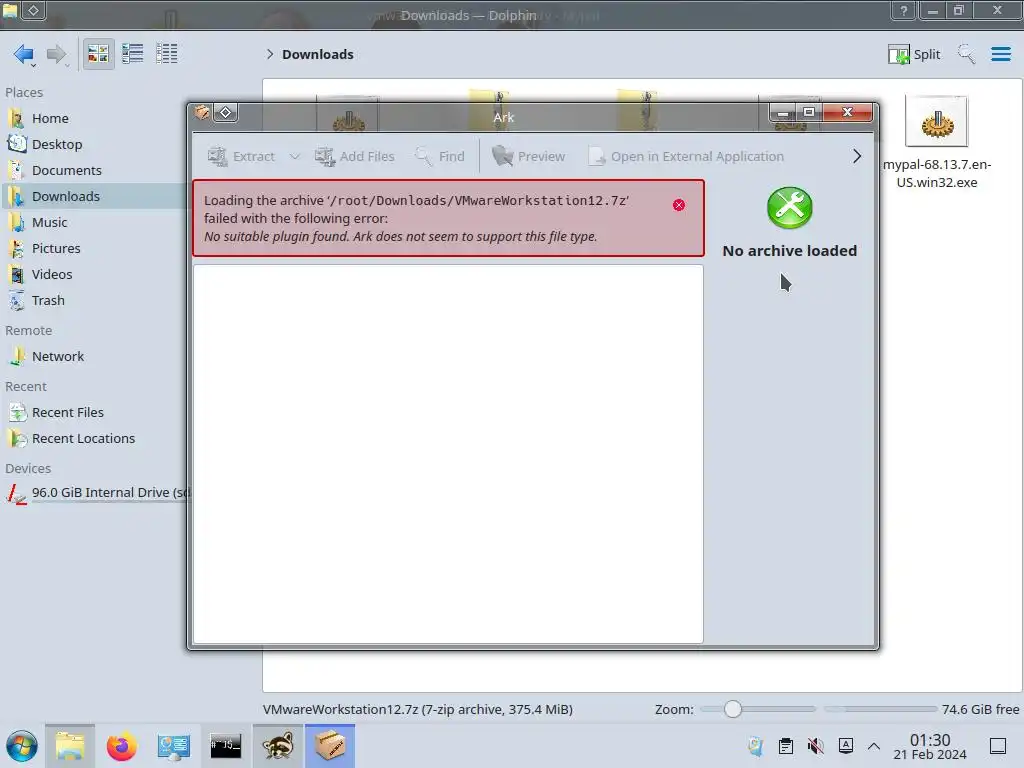The image size is (1024, 768).
Task: Click the VMwareWorkstation12.7z status bar text
Action: pyautogui.click(x=418, y=709)
